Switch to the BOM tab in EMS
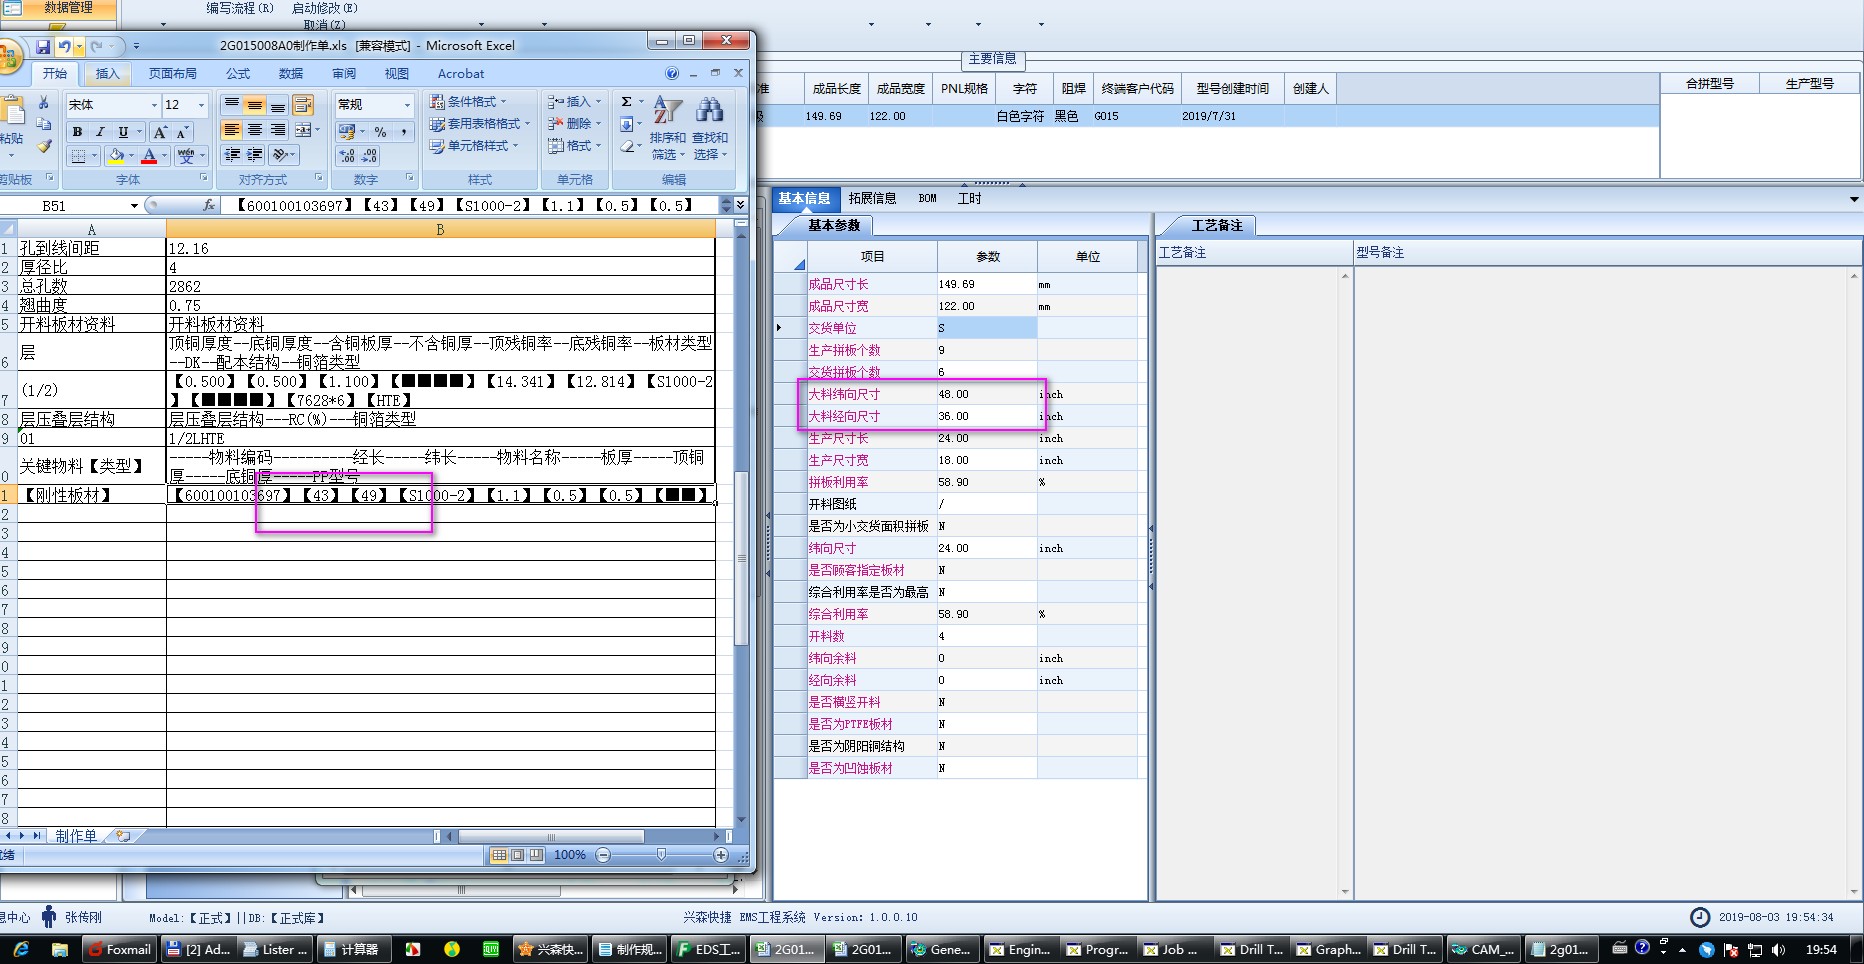Image resolution: width=1864 pixels, height=964 pixels. (x=928, y=198)
